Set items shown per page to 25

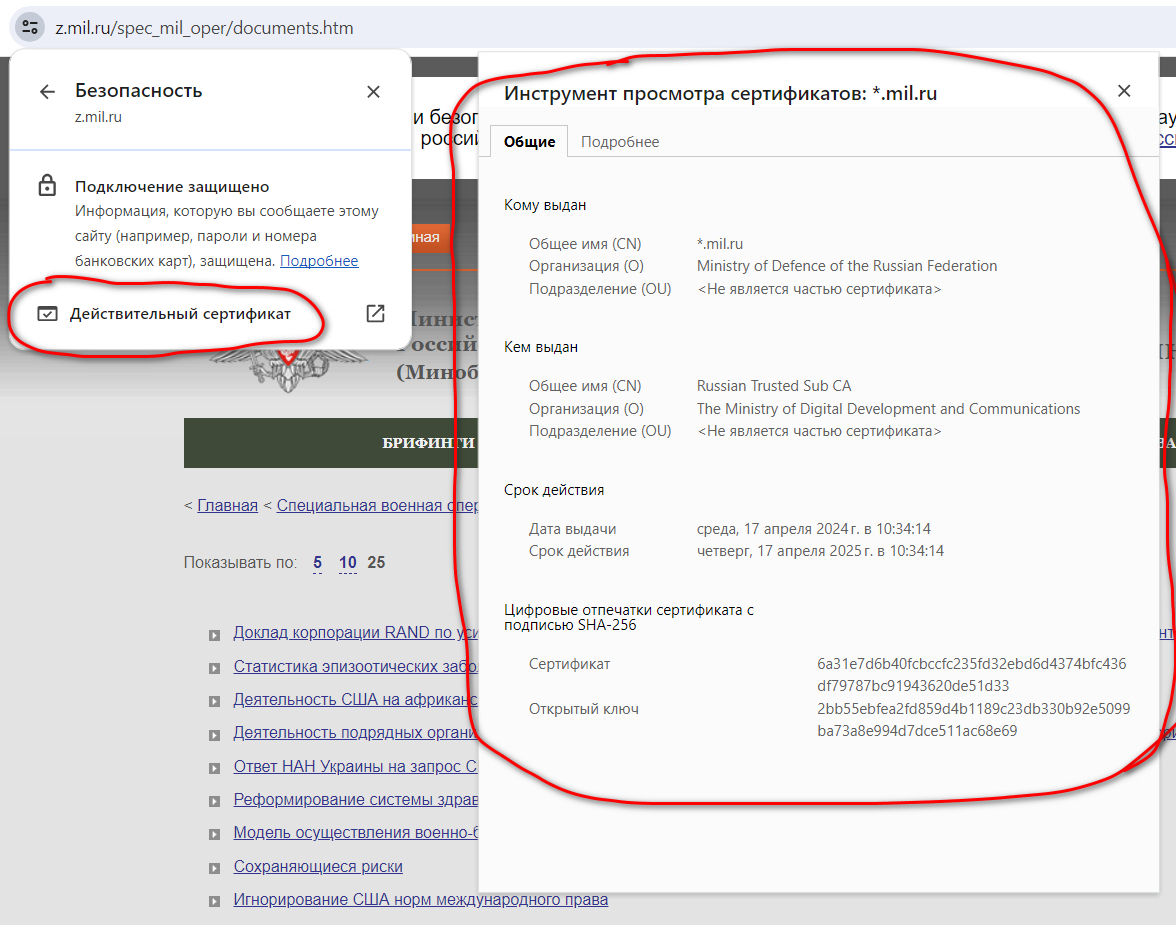pyautogui.click(x=376, y=563)
